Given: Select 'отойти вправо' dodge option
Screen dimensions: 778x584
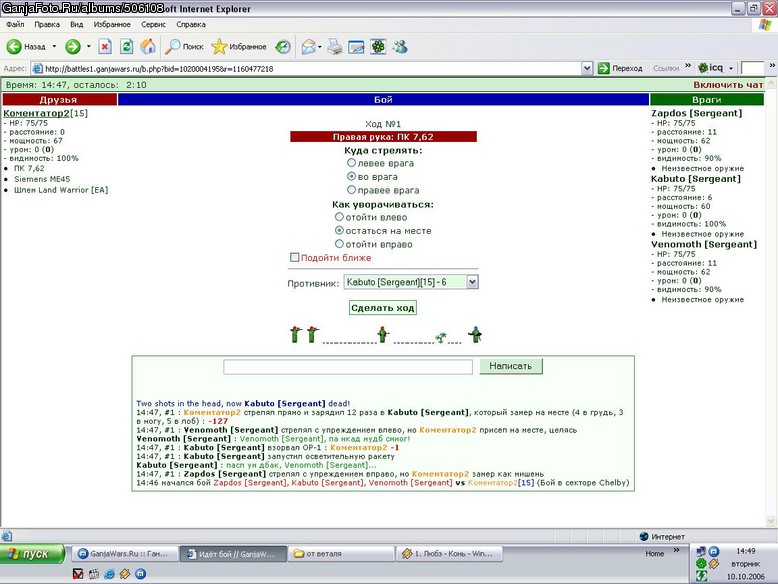Looking at the screenshot, I should pos(339,244).
